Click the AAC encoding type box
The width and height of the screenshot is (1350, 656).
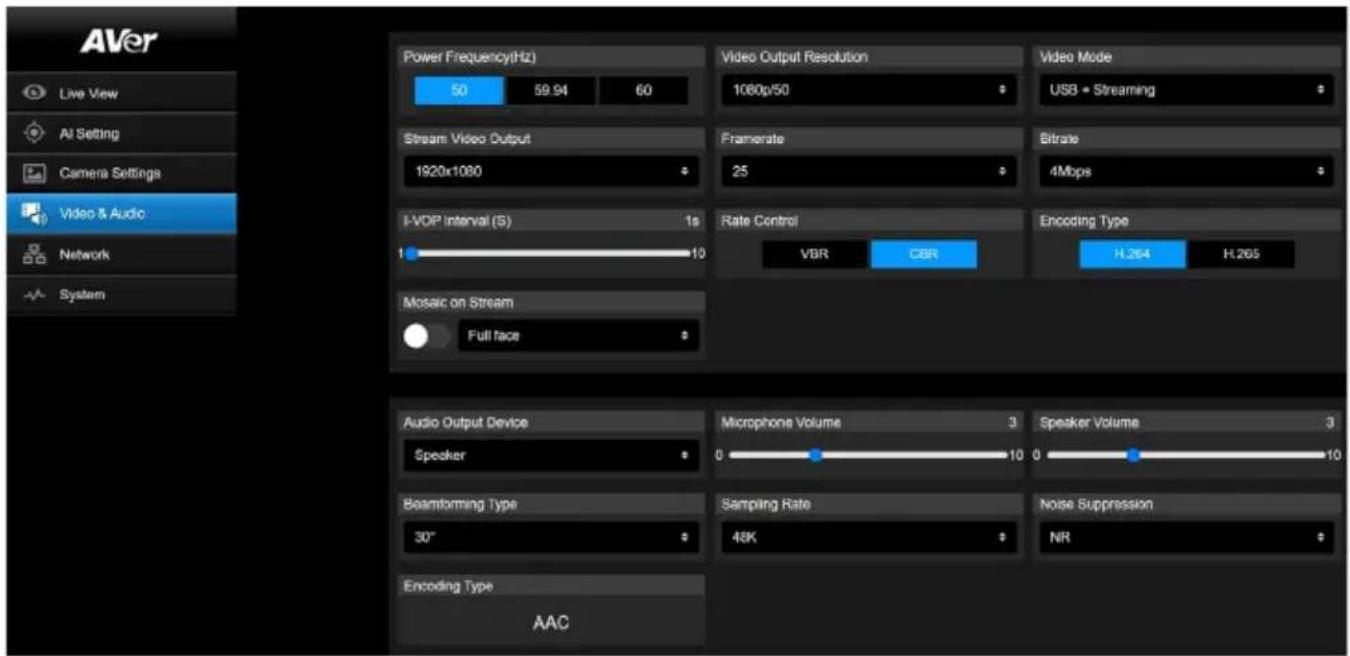click(552, 622)
